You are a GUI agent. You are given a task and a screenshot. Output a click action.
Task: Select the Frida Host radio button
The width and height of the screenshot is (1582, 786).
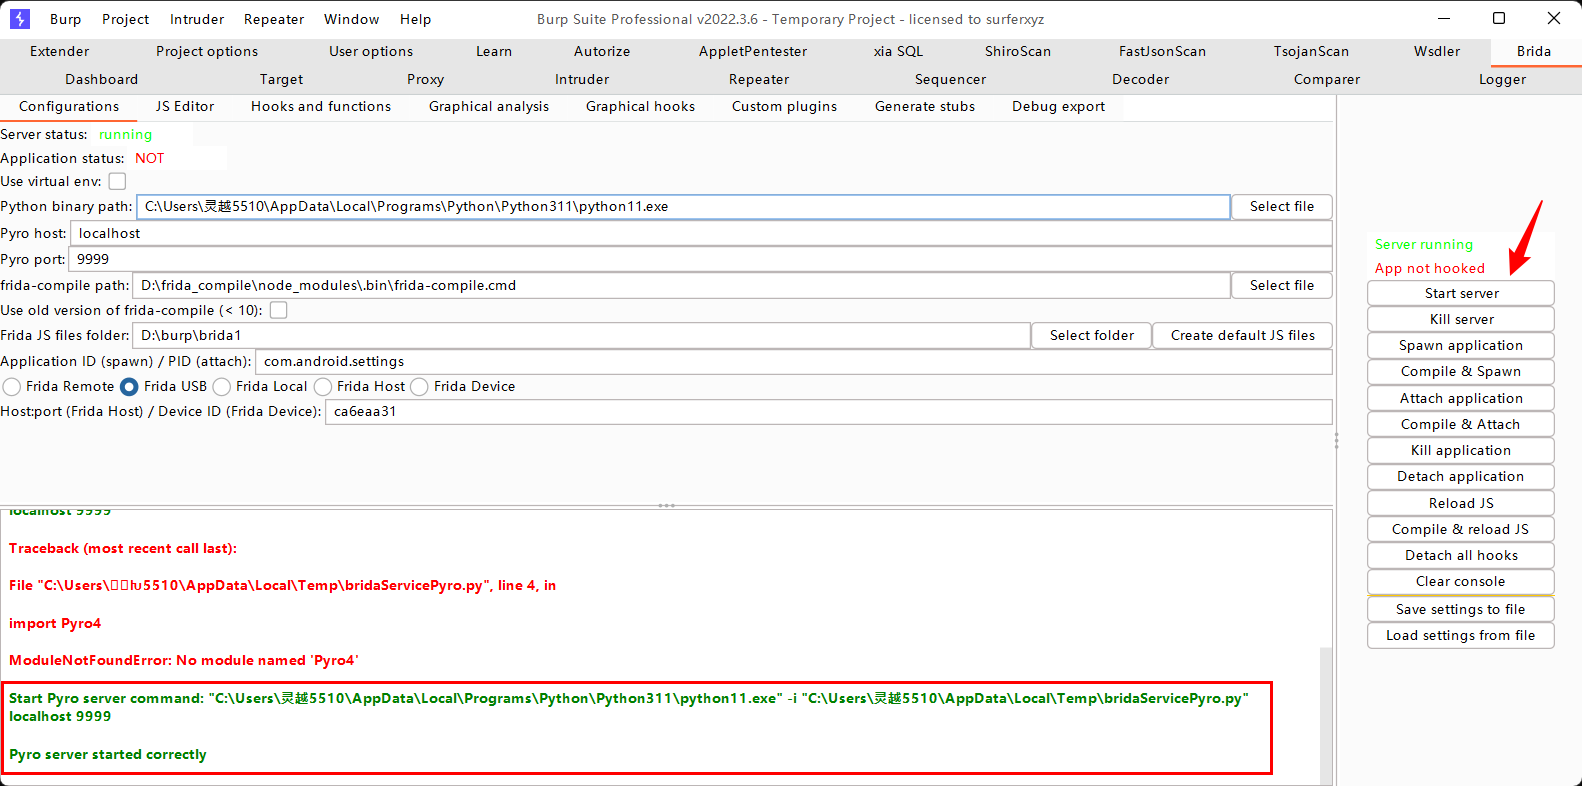tap(323, 386)
